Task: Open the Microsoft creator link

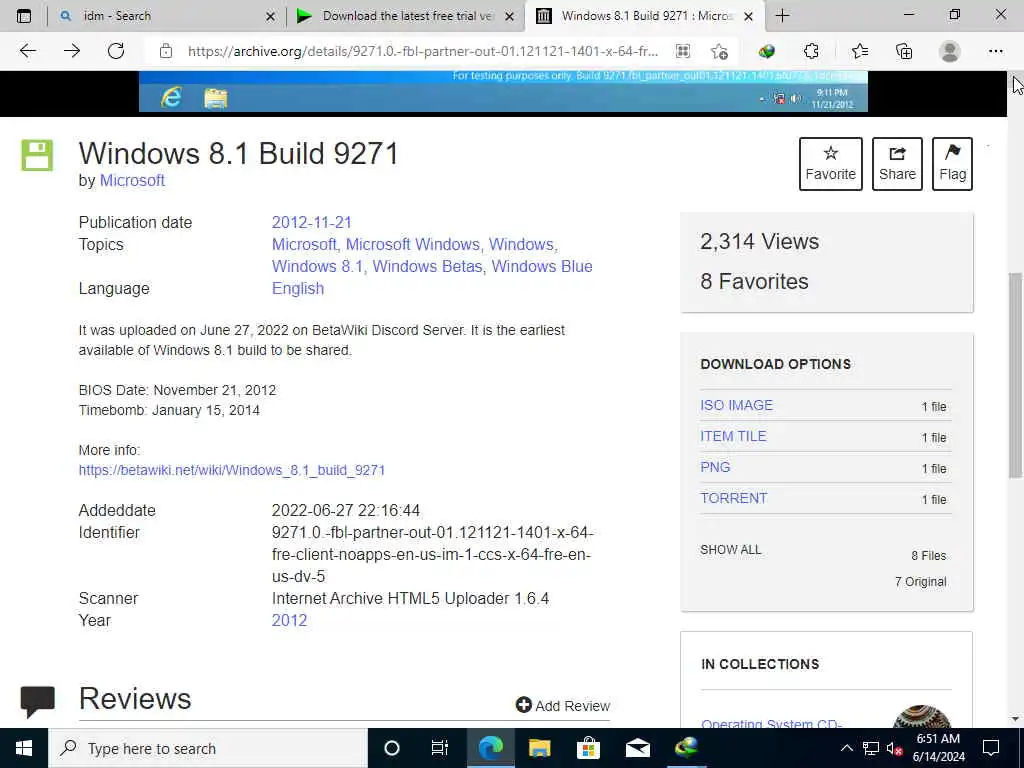Action: (132, 180)
